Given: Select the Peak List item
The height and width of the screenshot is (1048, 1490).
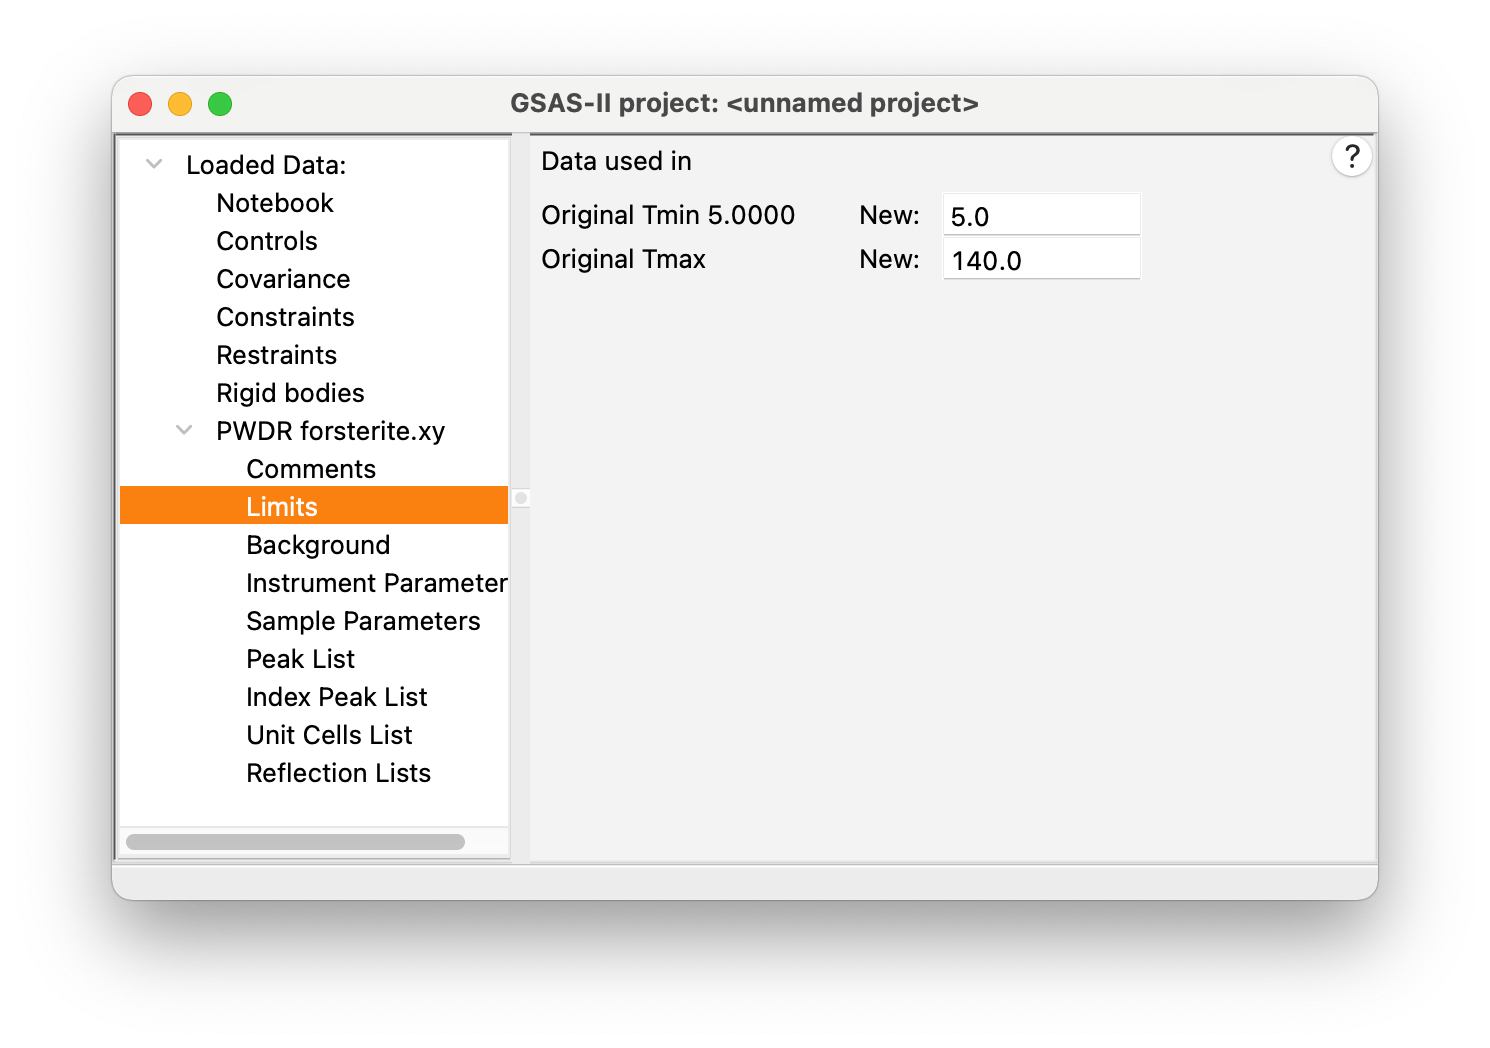Looking at the screenshot, I should (300, 659).
